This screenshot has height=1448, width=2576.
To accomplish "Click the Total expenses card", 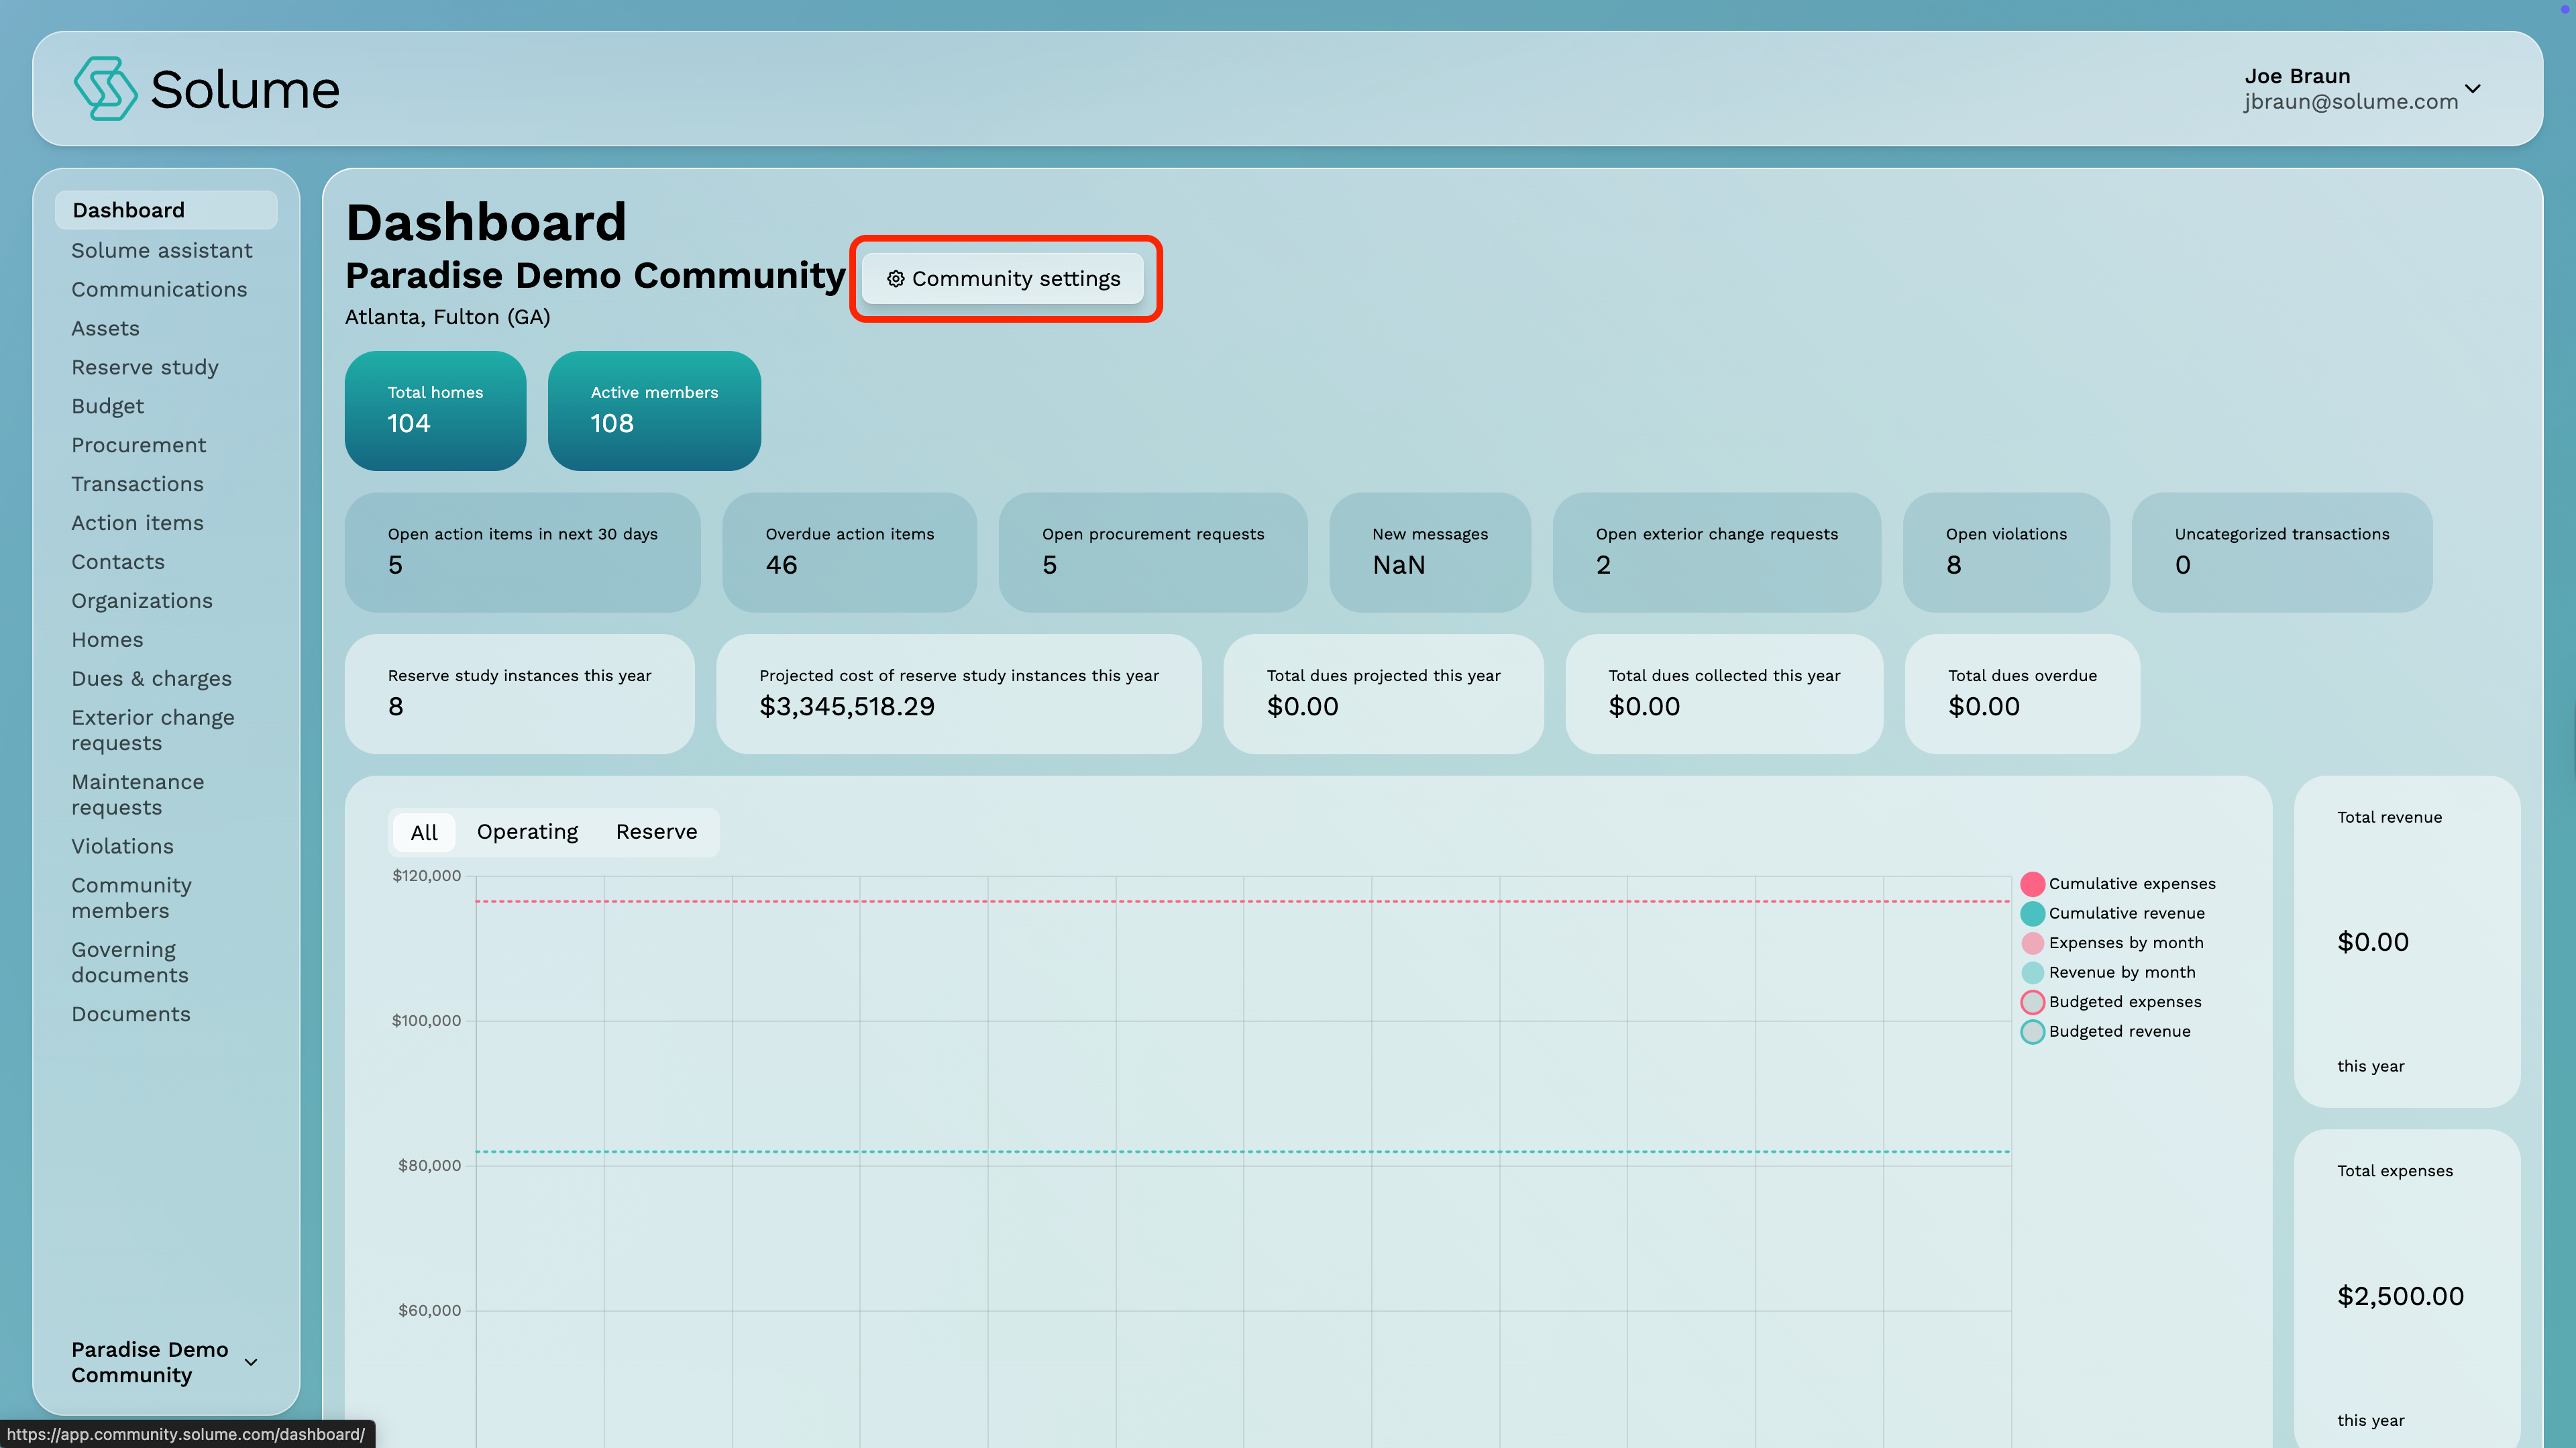I will (2407, 1290).
